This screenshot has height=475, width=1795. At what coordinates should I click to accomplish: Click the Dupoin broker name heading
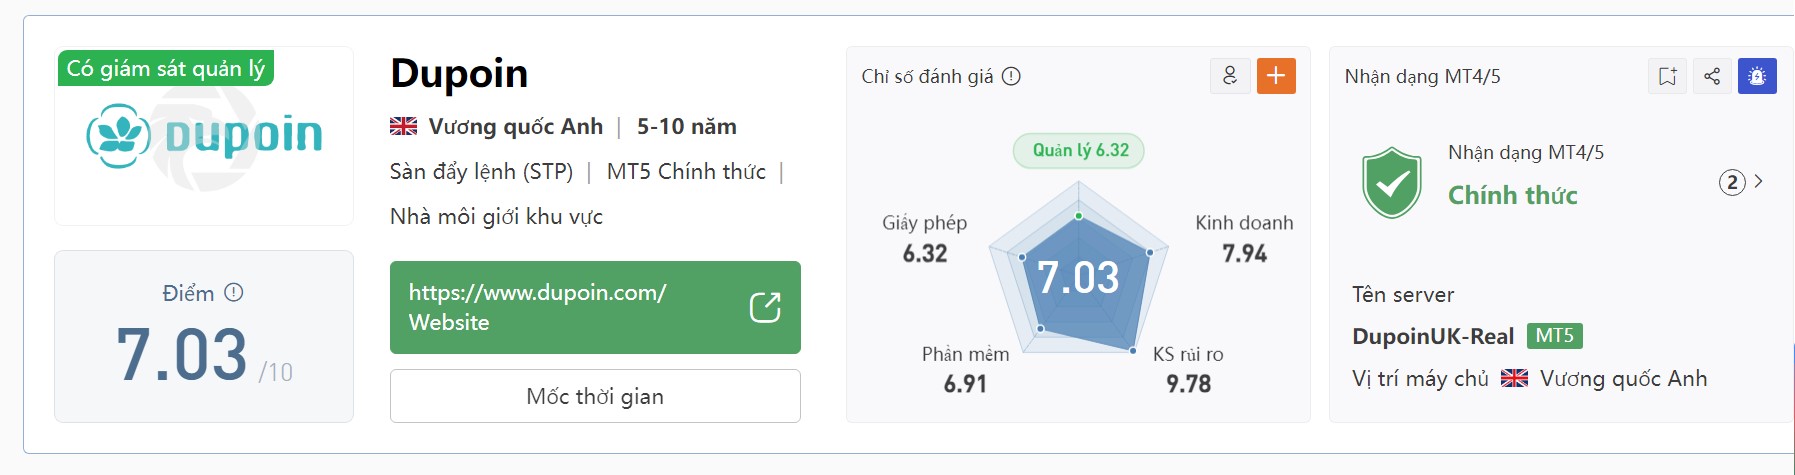coord(459,73)
